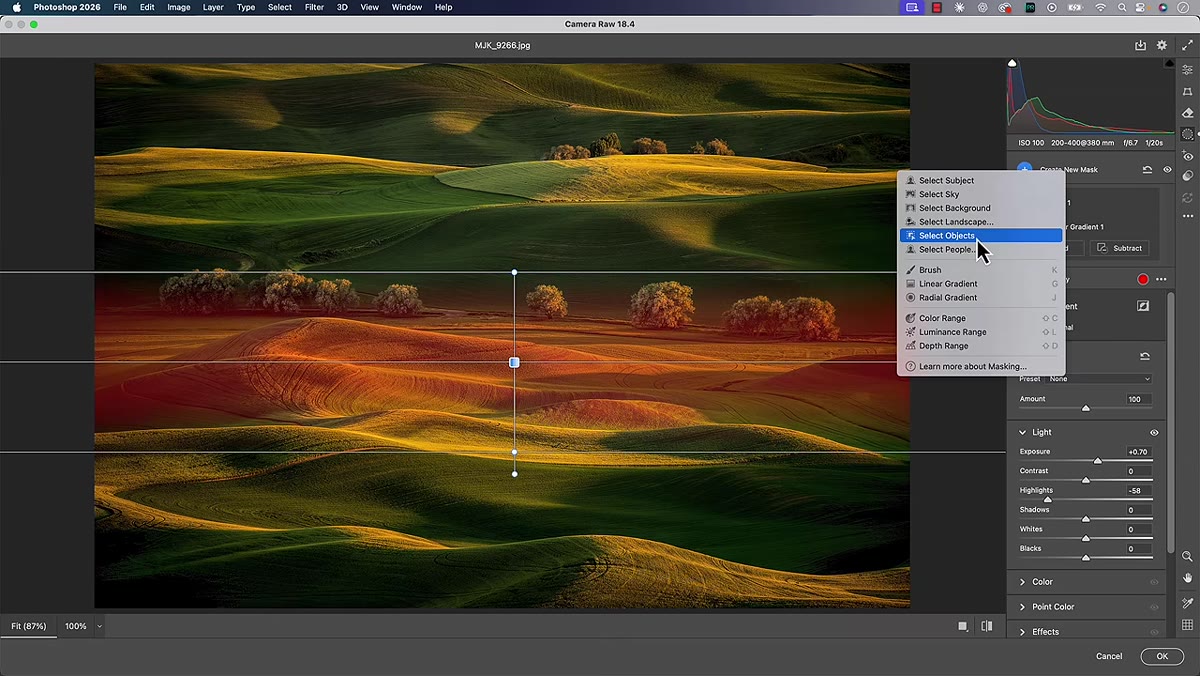Screen dimensions: 1200x676
Task: Expand the Color section
Action: pyautogui.click(x=1022, y=582)
